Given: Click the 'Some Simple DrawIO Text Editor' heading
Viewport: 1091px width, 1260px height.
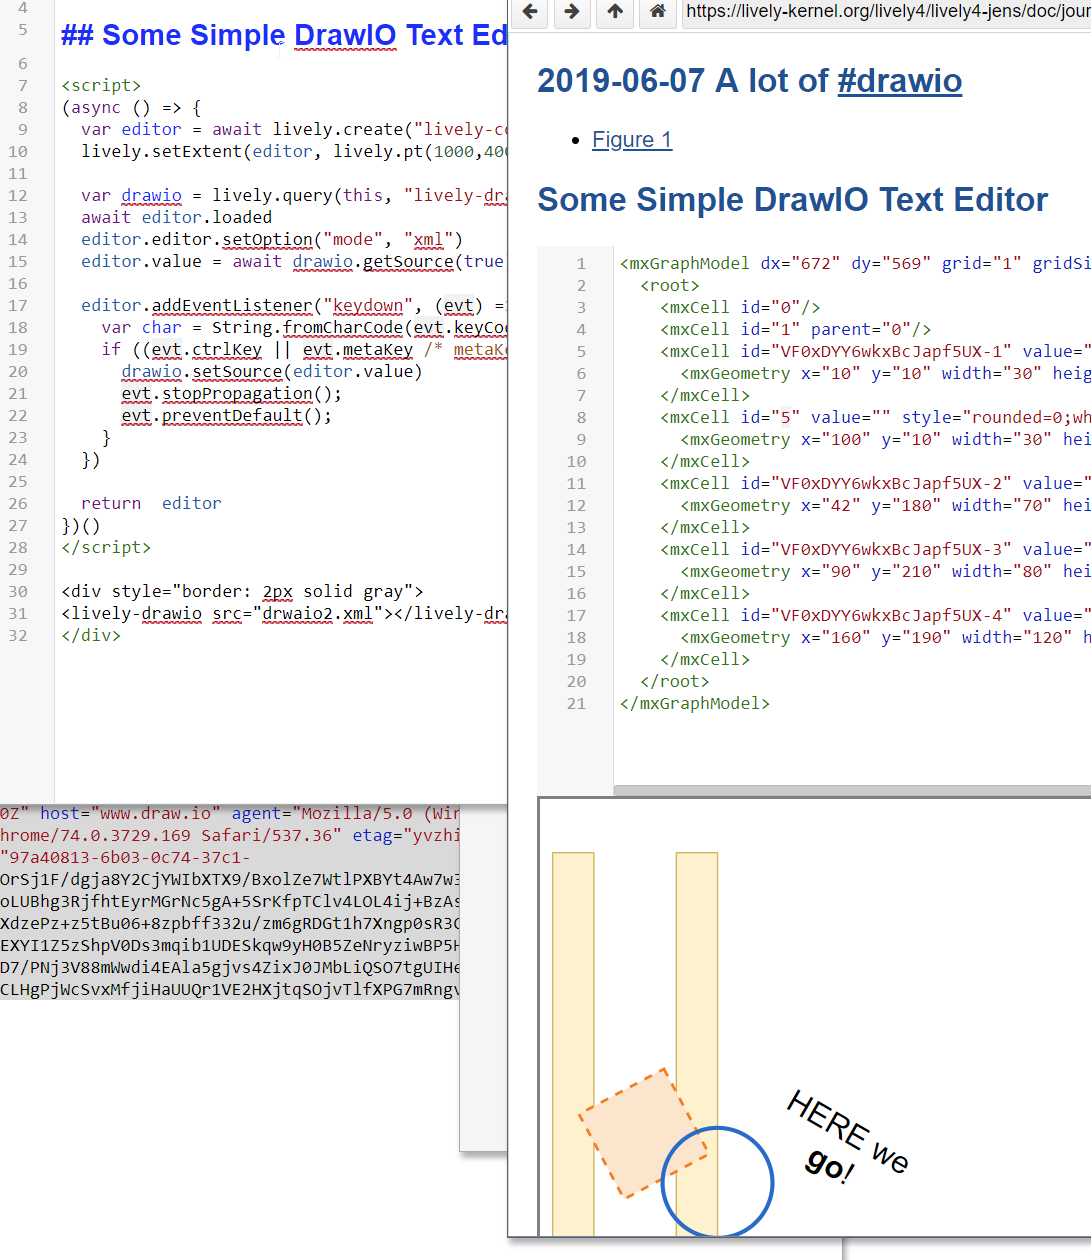Looking at the screenshot, I should (792, 200).
